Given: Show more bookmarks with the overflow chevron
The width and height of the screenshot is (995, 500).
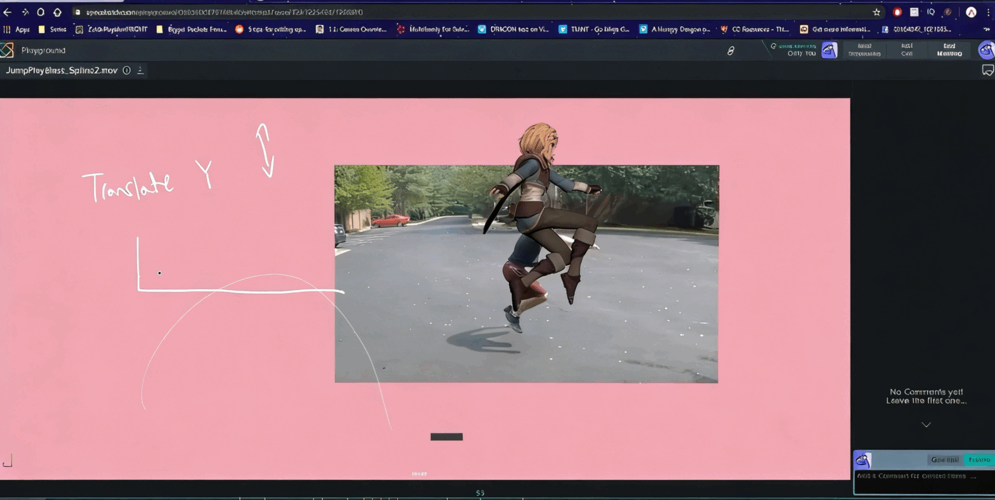Looking at the screenshot, I should click(987, 30).
